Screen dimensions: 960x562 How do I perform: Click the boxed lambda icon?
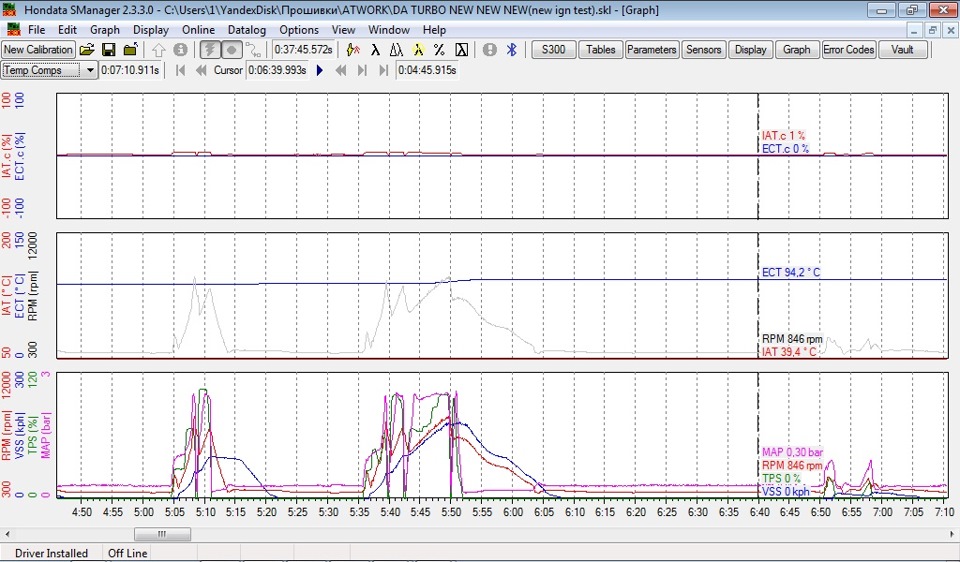(462, 50)
